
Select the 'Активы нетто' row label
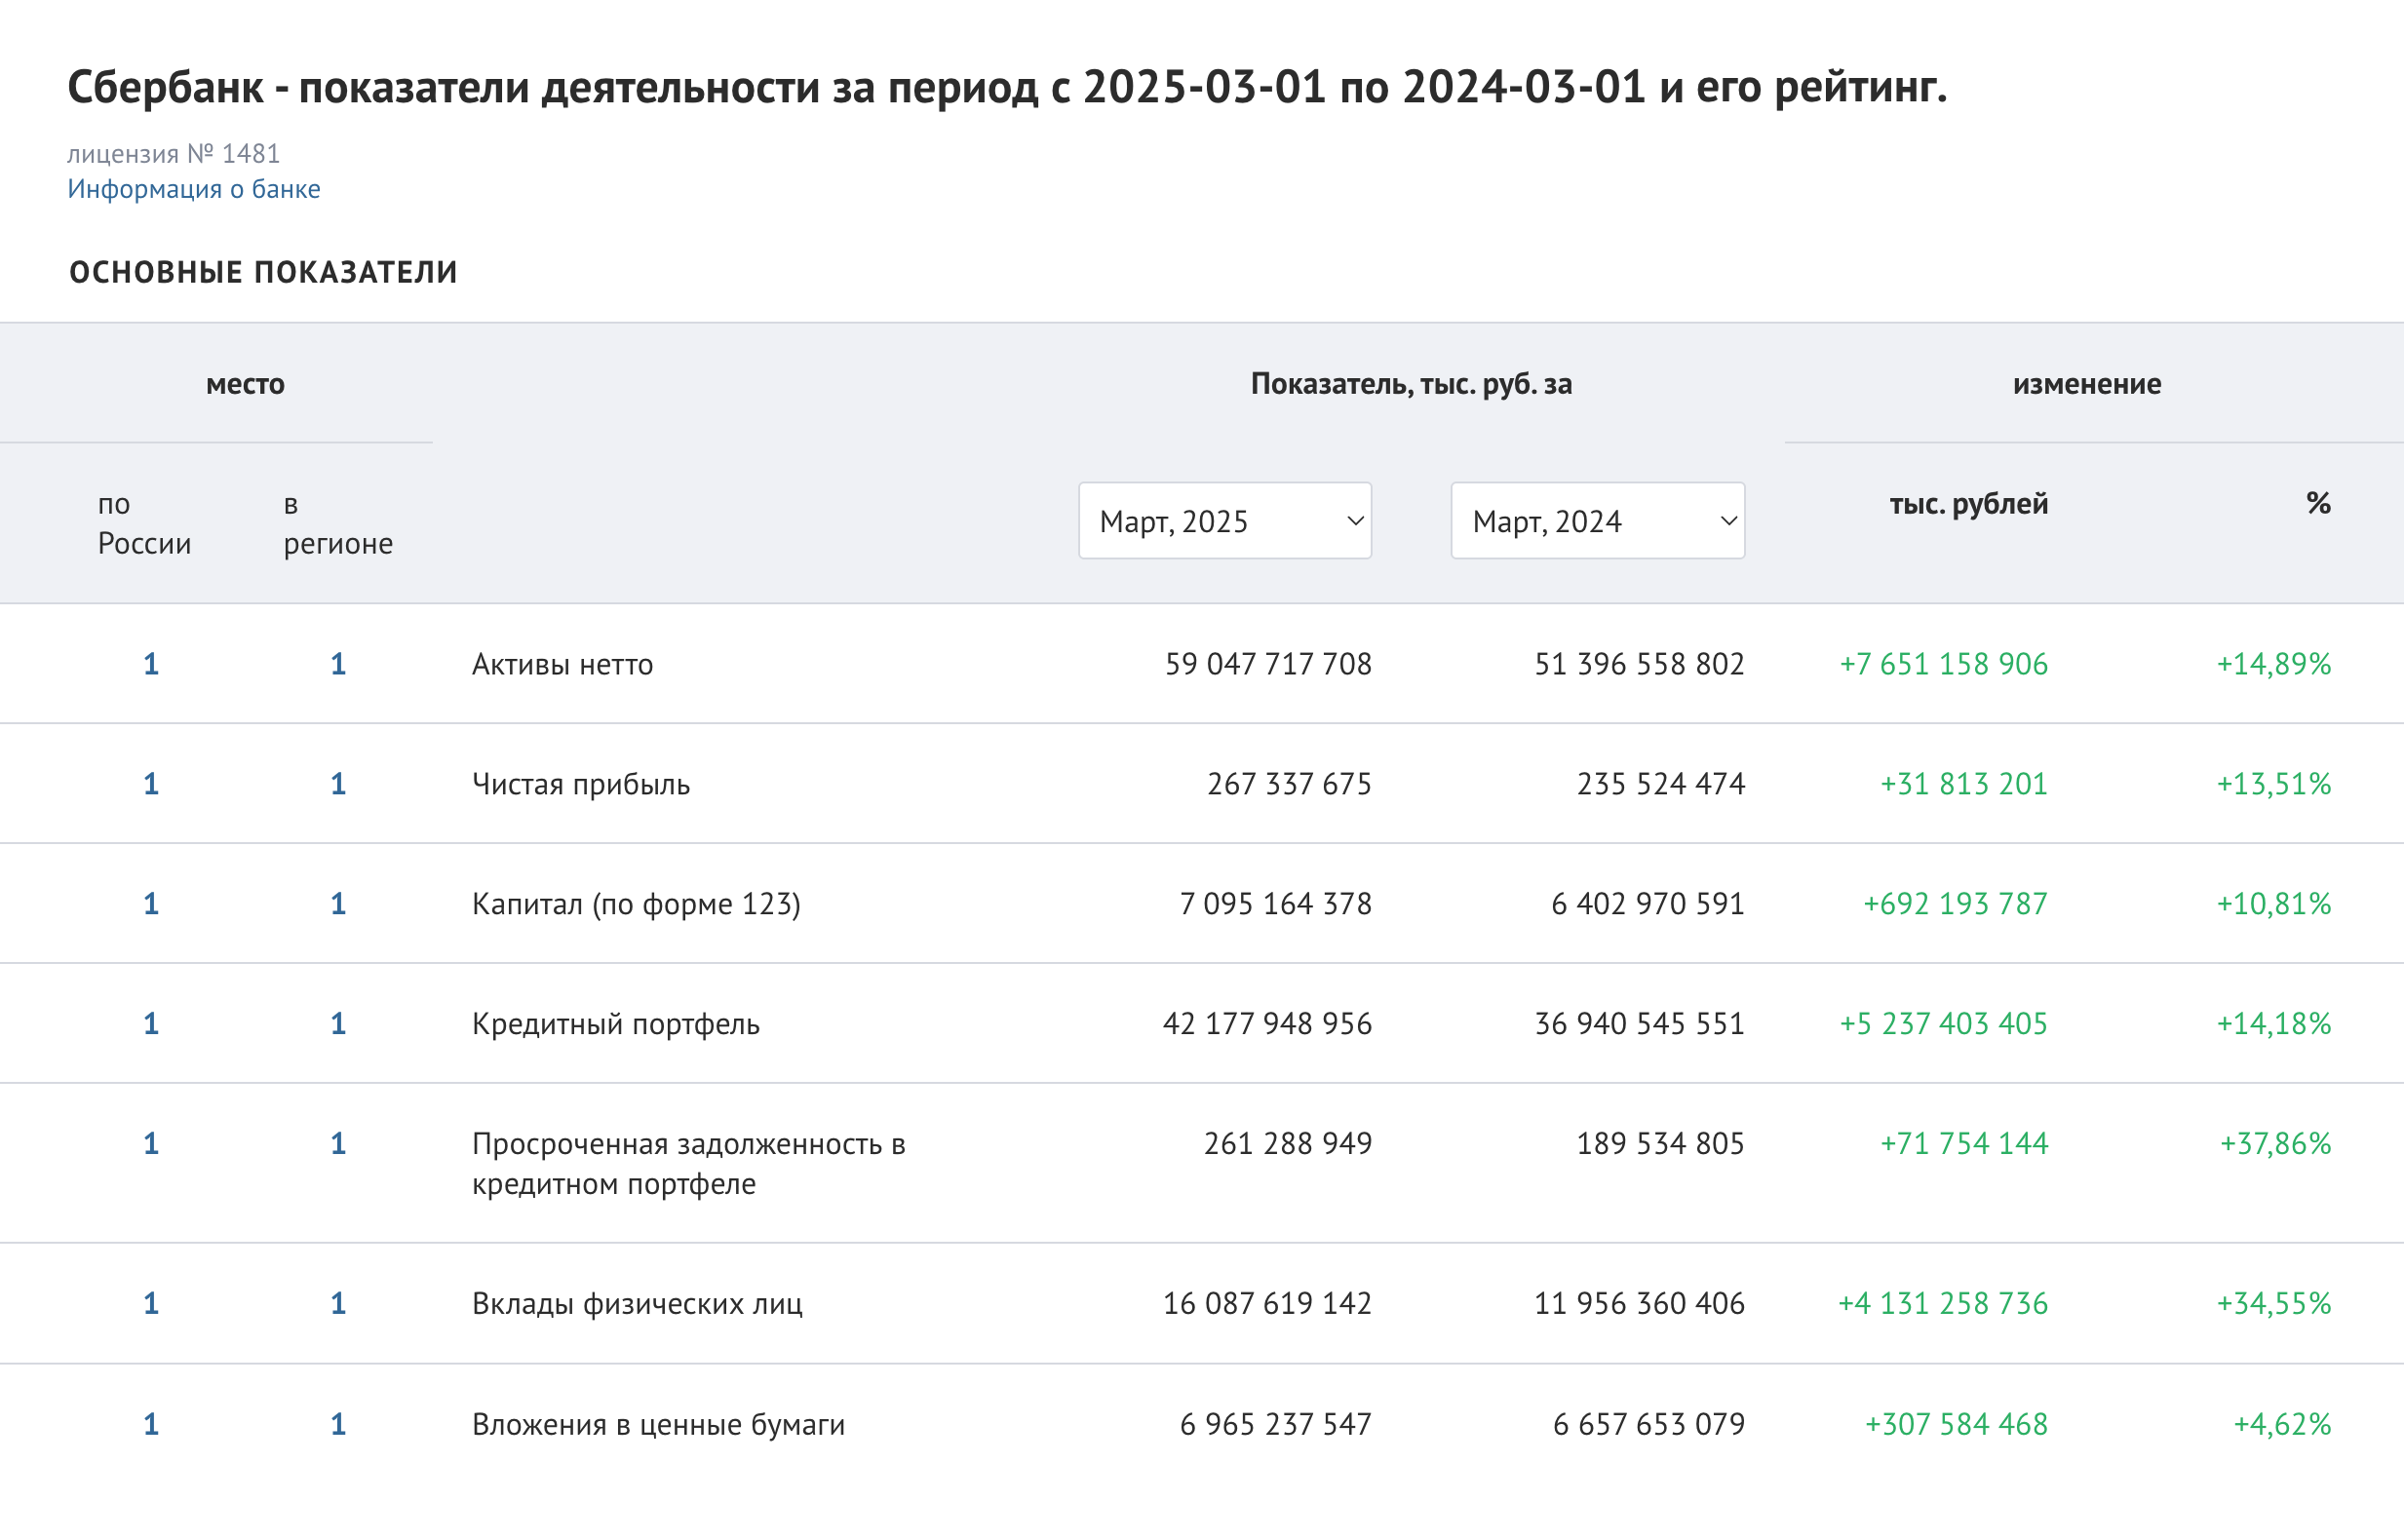click(562, 664)
